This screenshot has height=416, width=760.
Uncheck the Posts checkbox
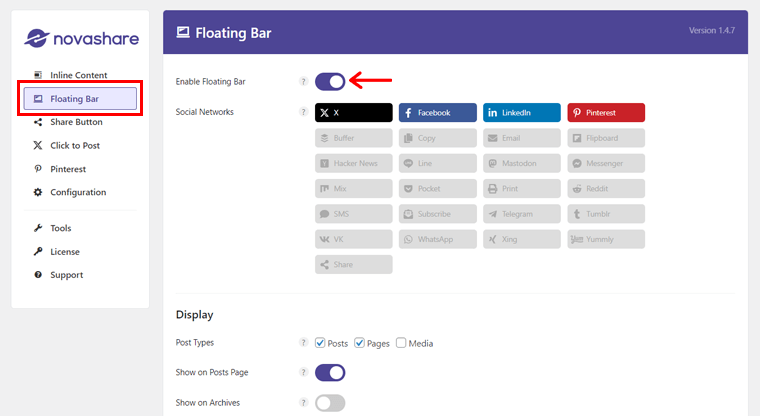(x=320, y=343)
